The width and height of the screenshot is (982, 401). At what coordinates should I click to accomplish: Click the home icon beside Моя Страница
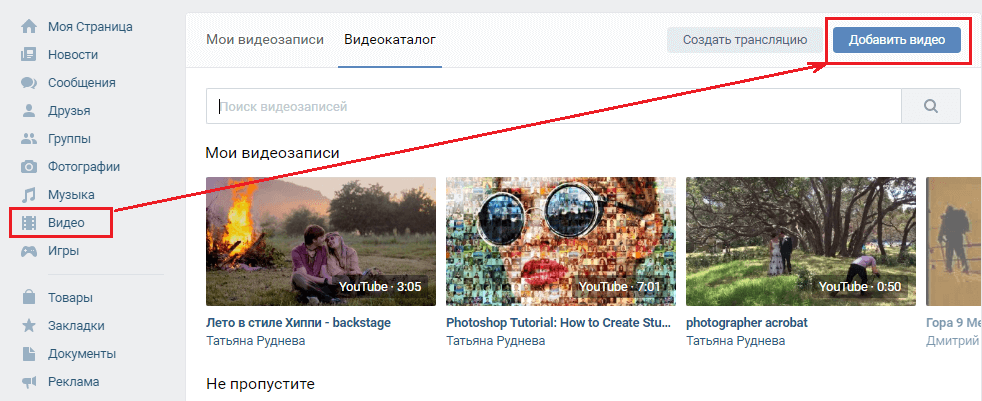[29, 27]
